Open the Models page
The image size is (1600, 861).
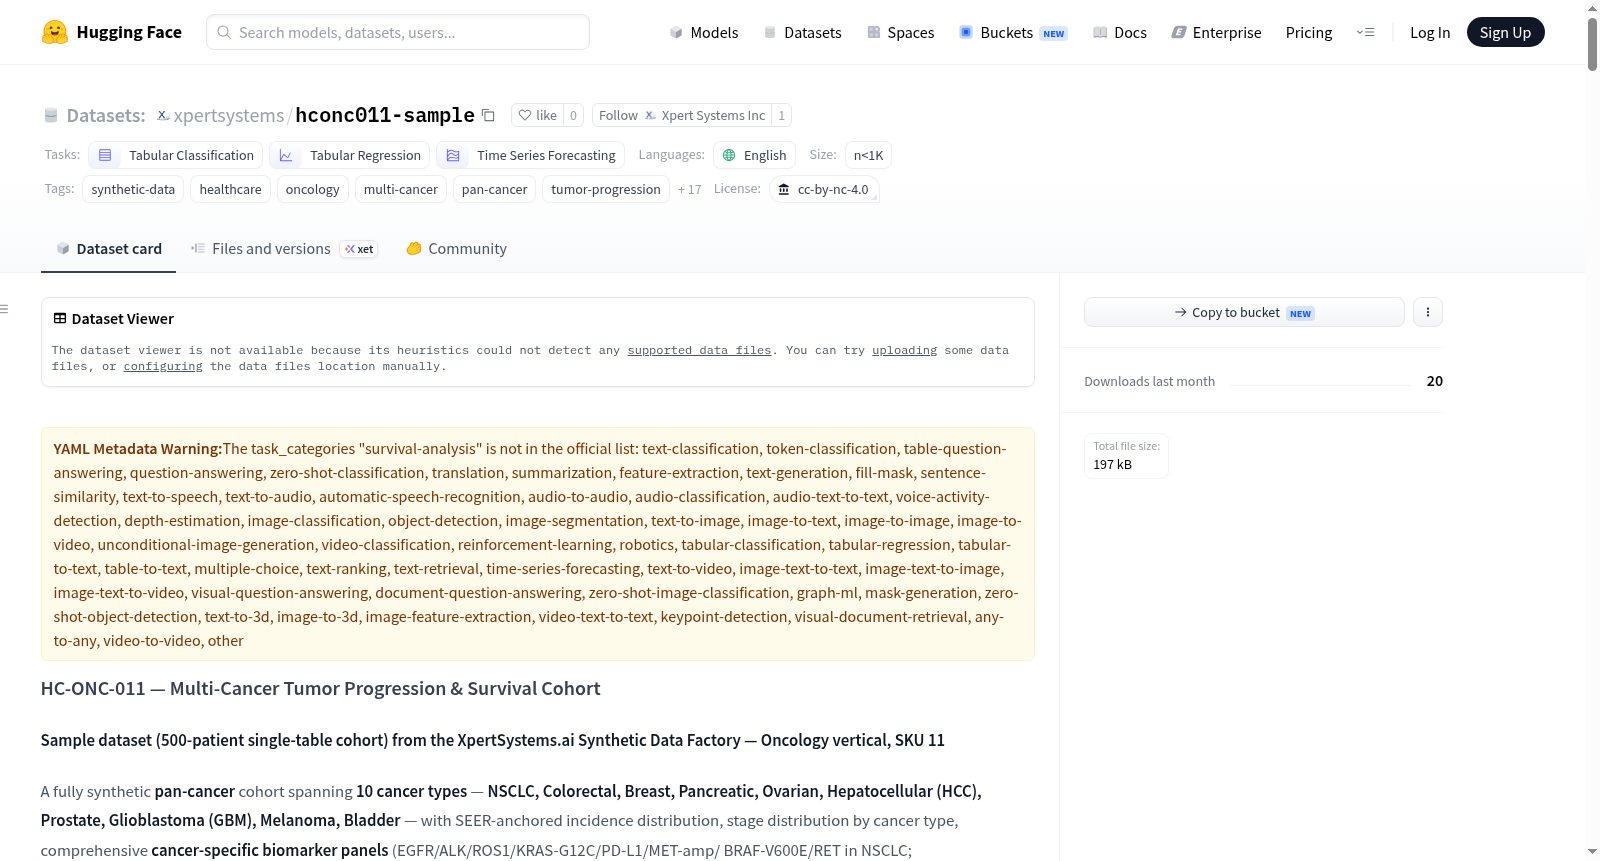pyautogui.click(x=704, y=32)
